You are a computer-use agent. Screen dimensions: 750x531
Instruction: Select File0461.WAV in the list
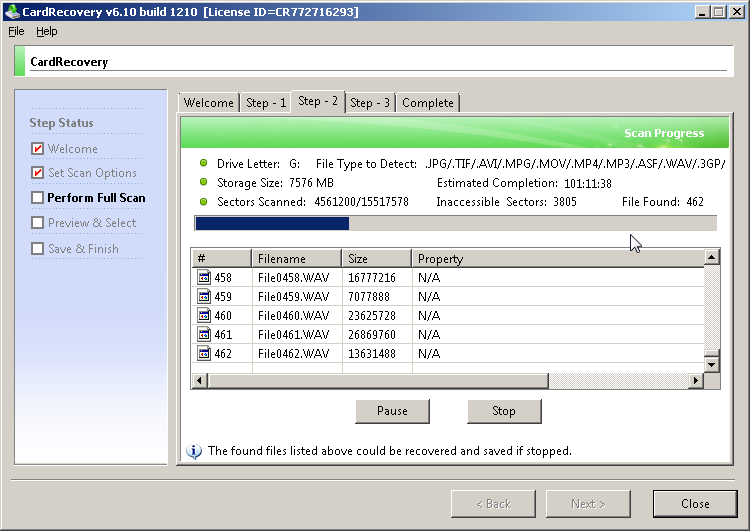[293, 334]
